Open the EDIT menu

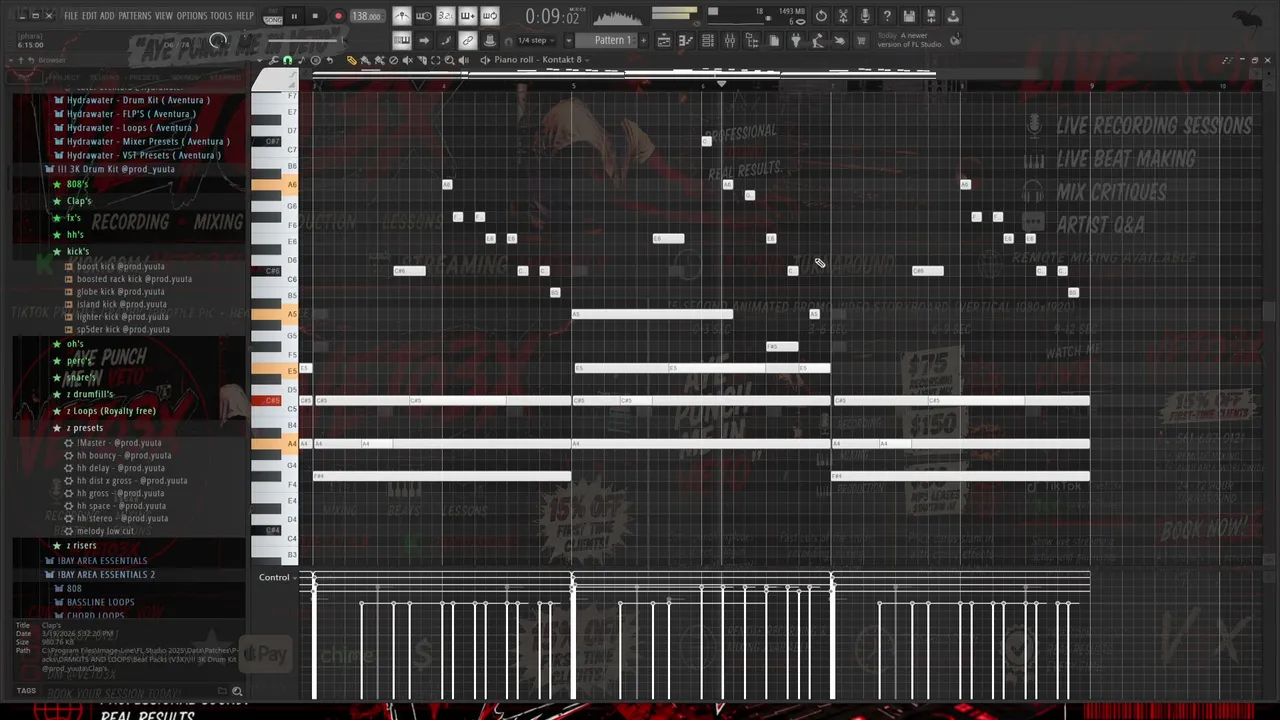tap(89, 16)
